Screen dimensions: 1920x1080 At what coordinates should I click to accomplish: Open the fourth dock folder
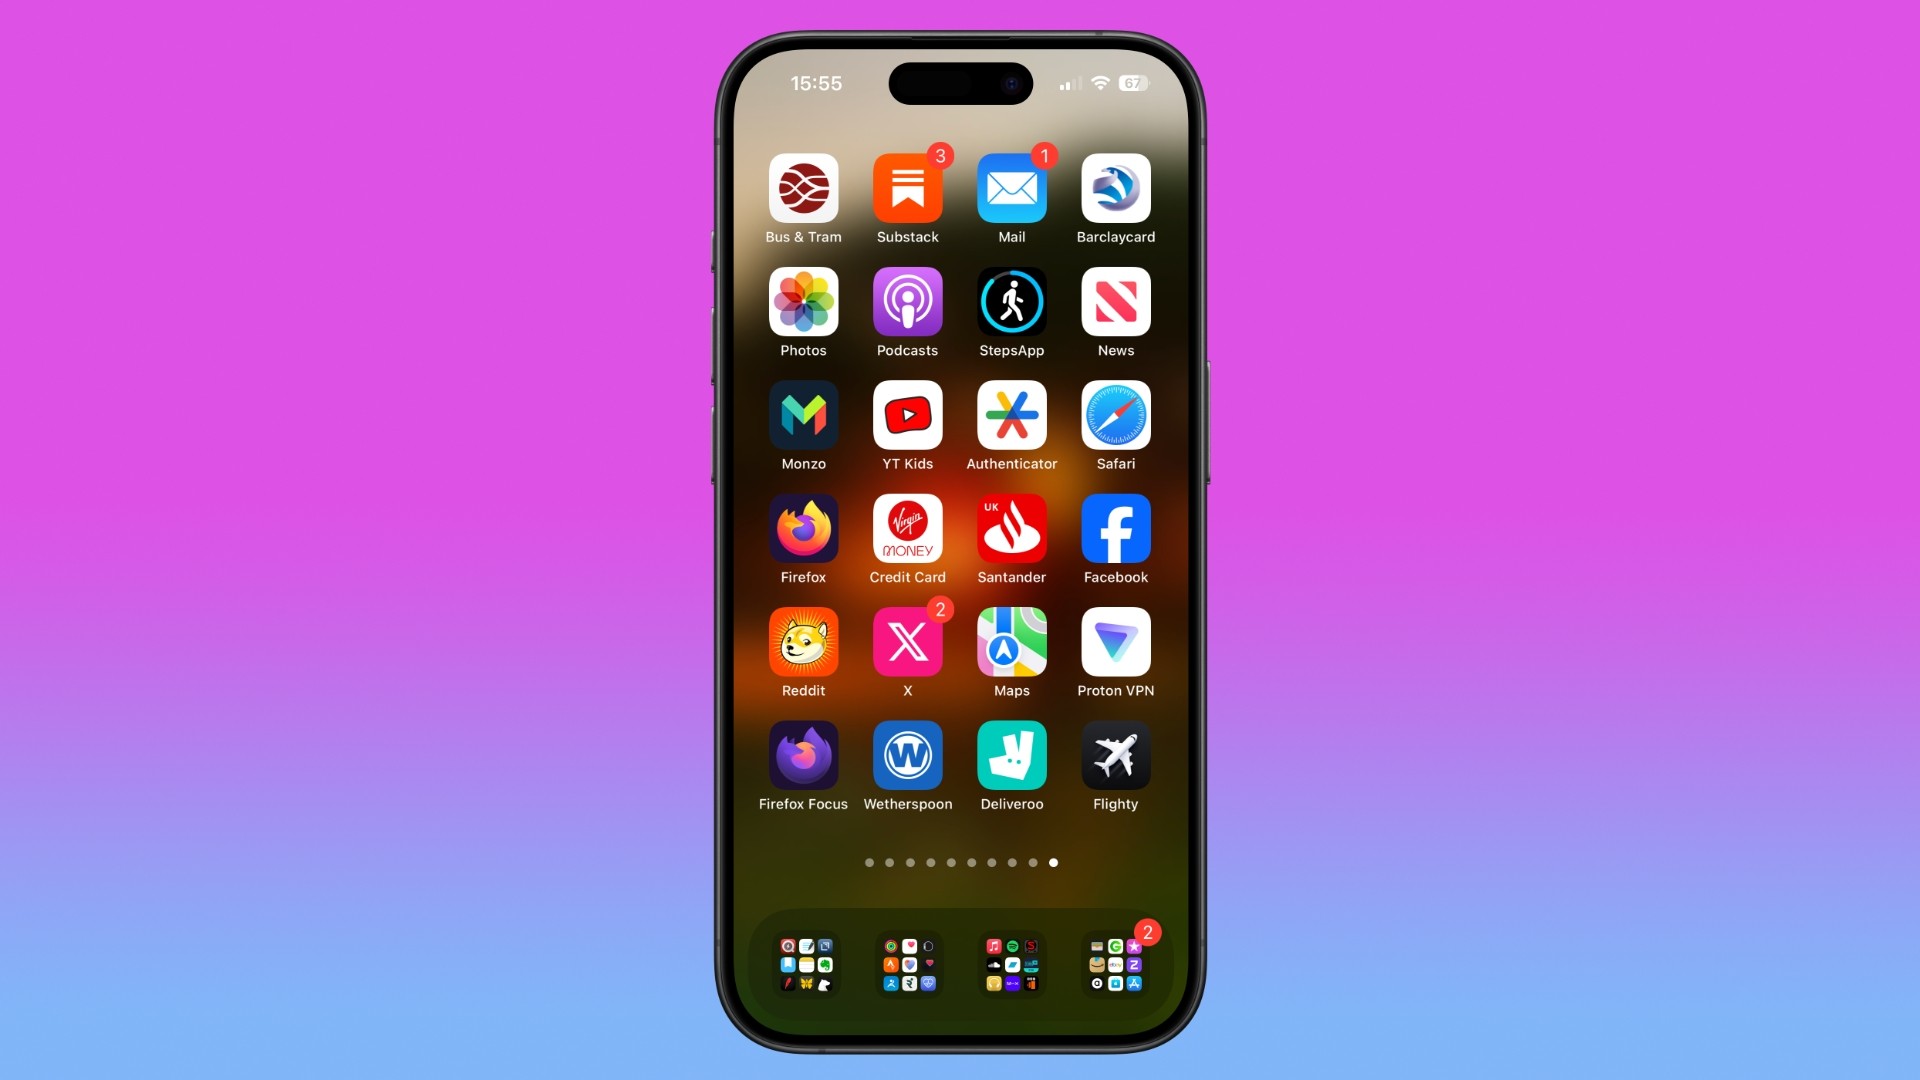click(x=1114, y=961)
